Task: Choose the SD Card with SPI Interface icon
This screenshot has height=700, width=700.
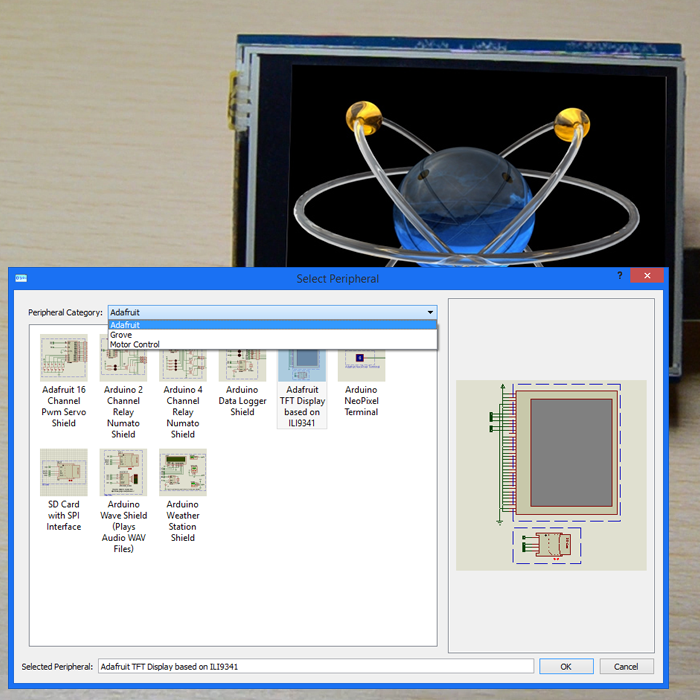Action: (x=64, y=472)
